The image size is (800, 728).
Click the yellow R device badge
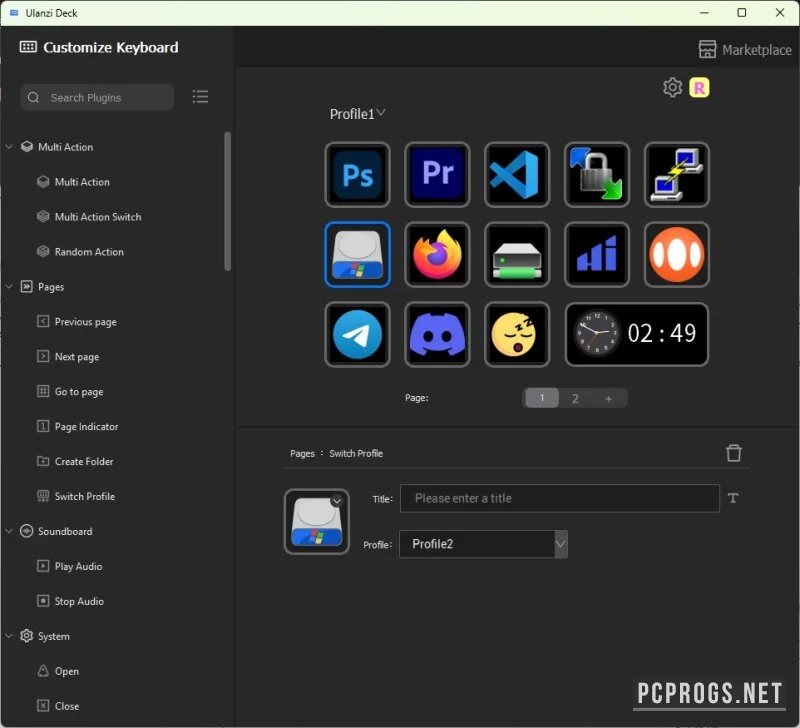(x=699, y=88)
